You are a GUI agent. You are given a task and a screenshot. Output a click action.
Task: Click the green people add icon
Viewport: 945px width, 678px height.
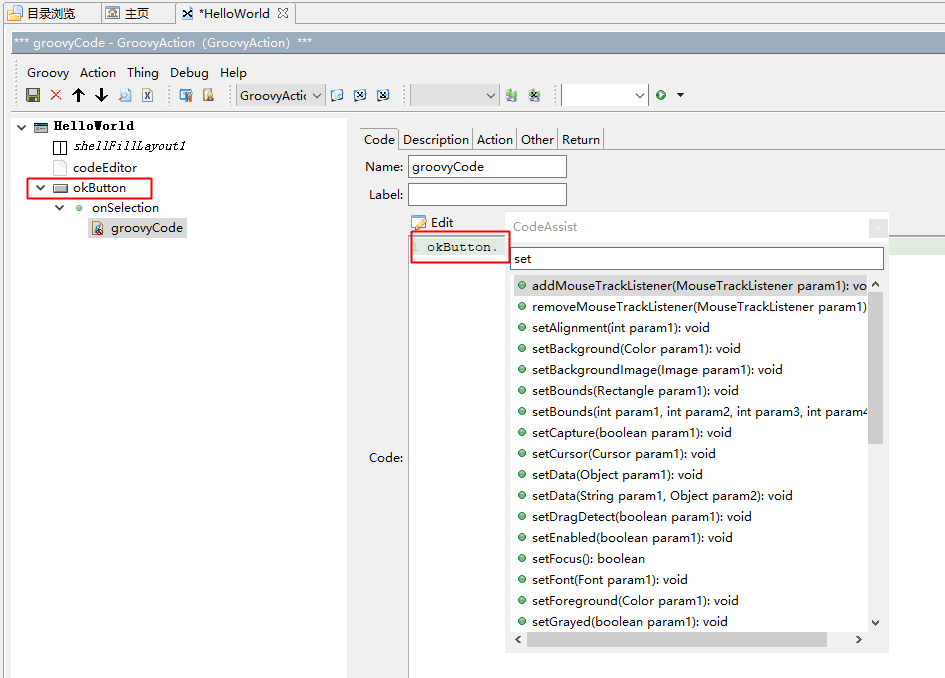pos(511,95)
